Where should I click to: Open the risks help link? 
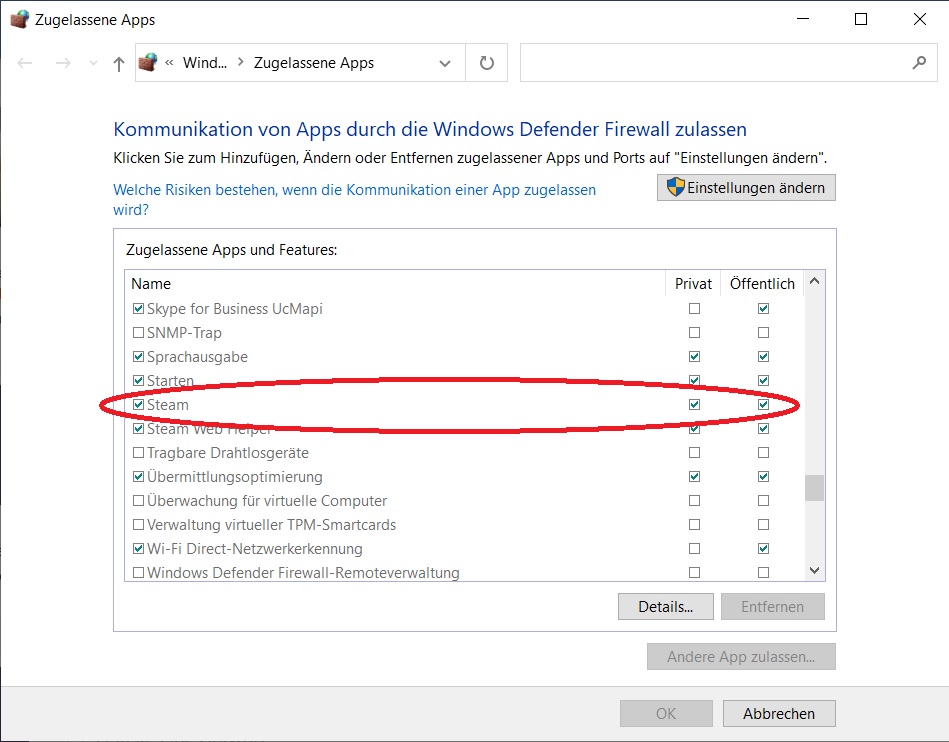(x=354, y=200)
